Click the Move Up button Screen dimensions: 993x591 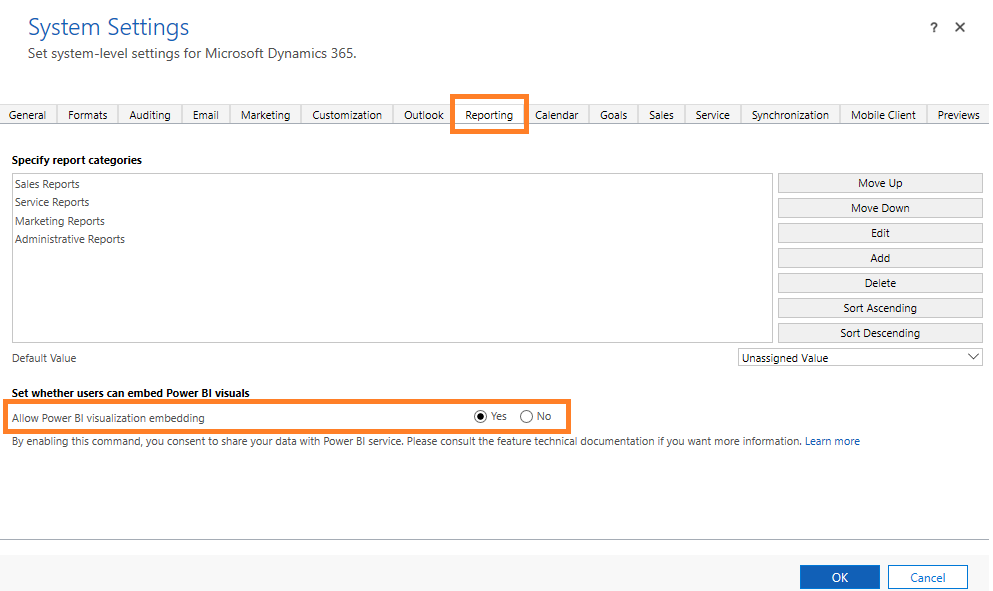(x=880, y=183)
